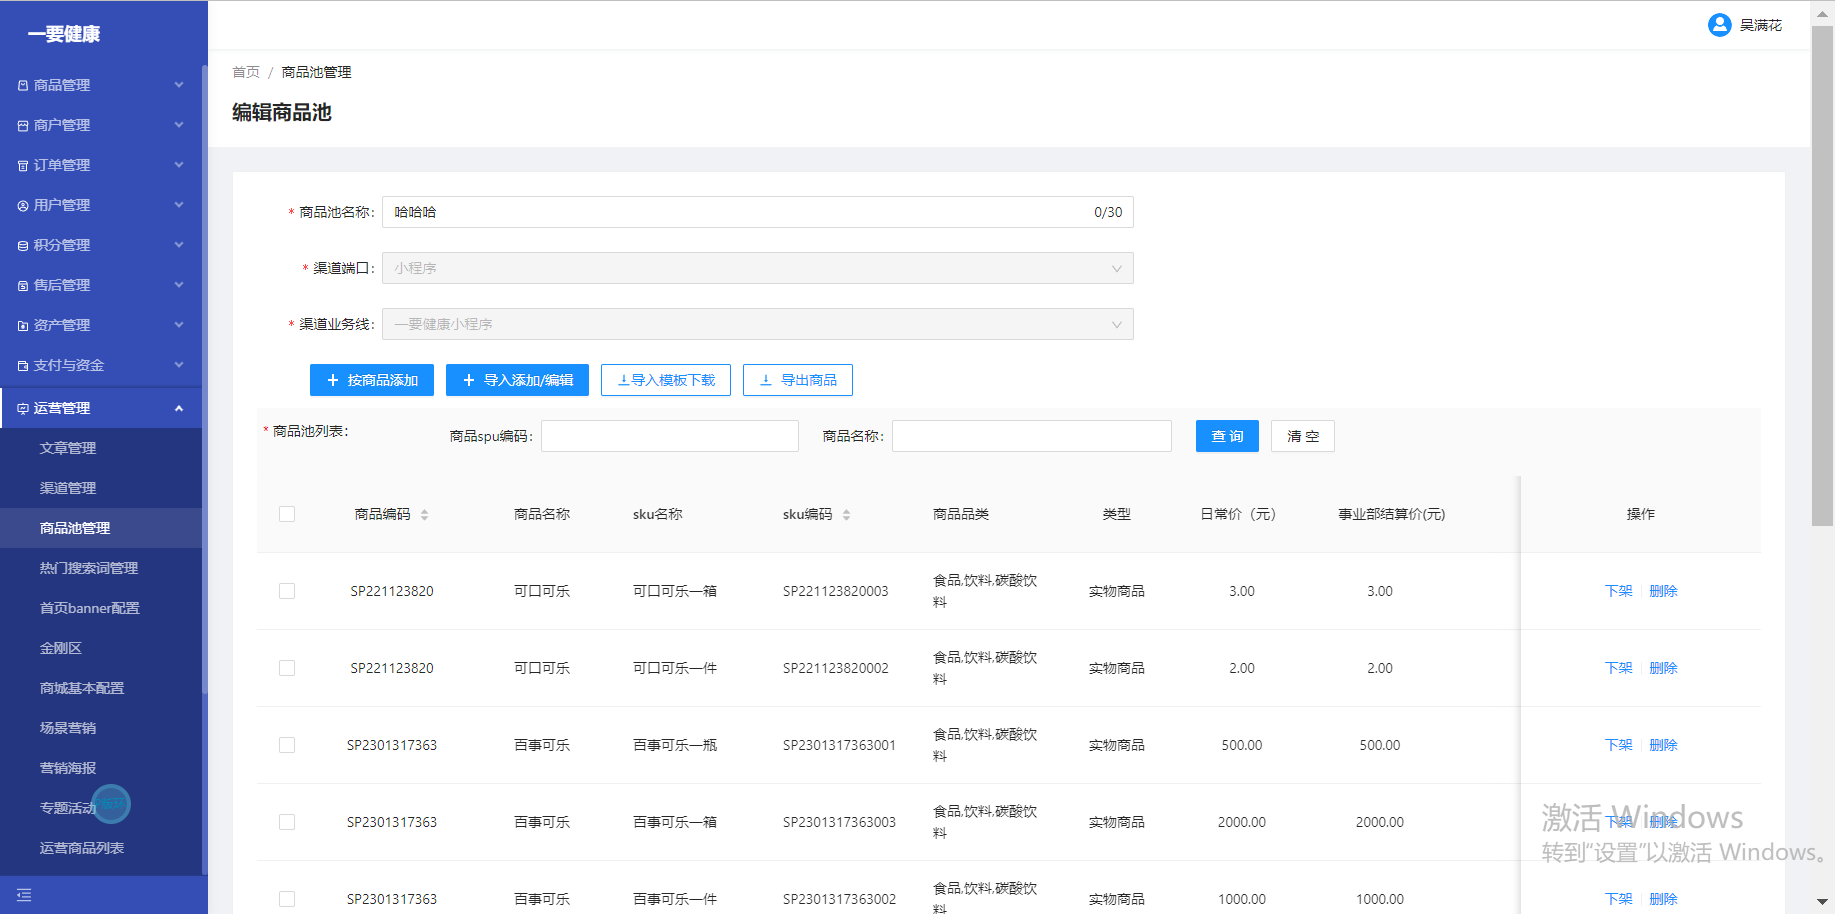The width and height of the screenshot is (1835, 914).
Task: Click the 用户管理 sidebar icon
Action: 23,206
